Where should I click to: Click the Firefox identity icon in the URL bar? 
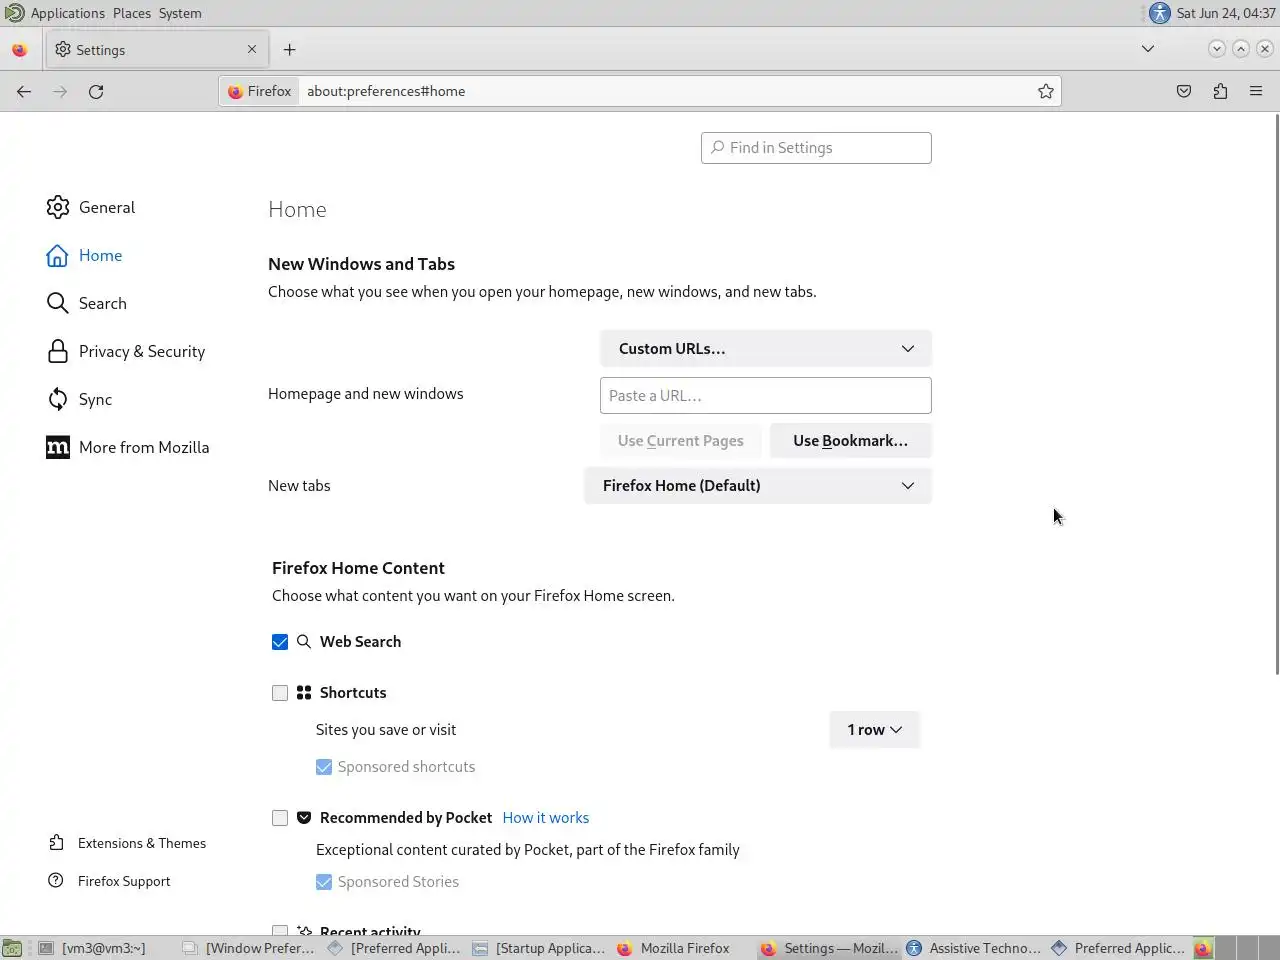click(260, 91)
